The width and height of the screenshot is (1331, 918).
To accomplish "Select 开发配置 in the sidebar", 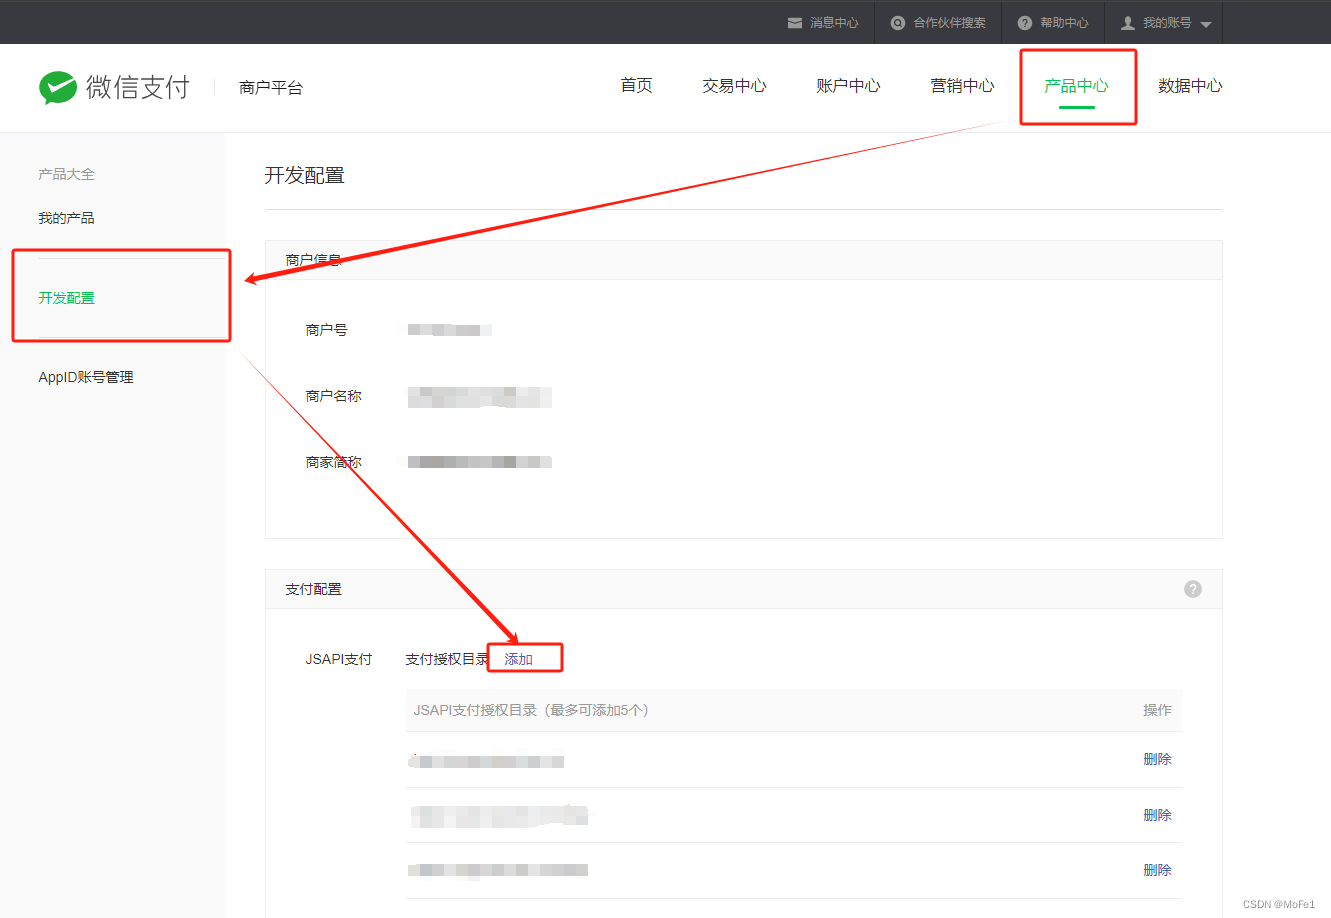I will (66, 298).
